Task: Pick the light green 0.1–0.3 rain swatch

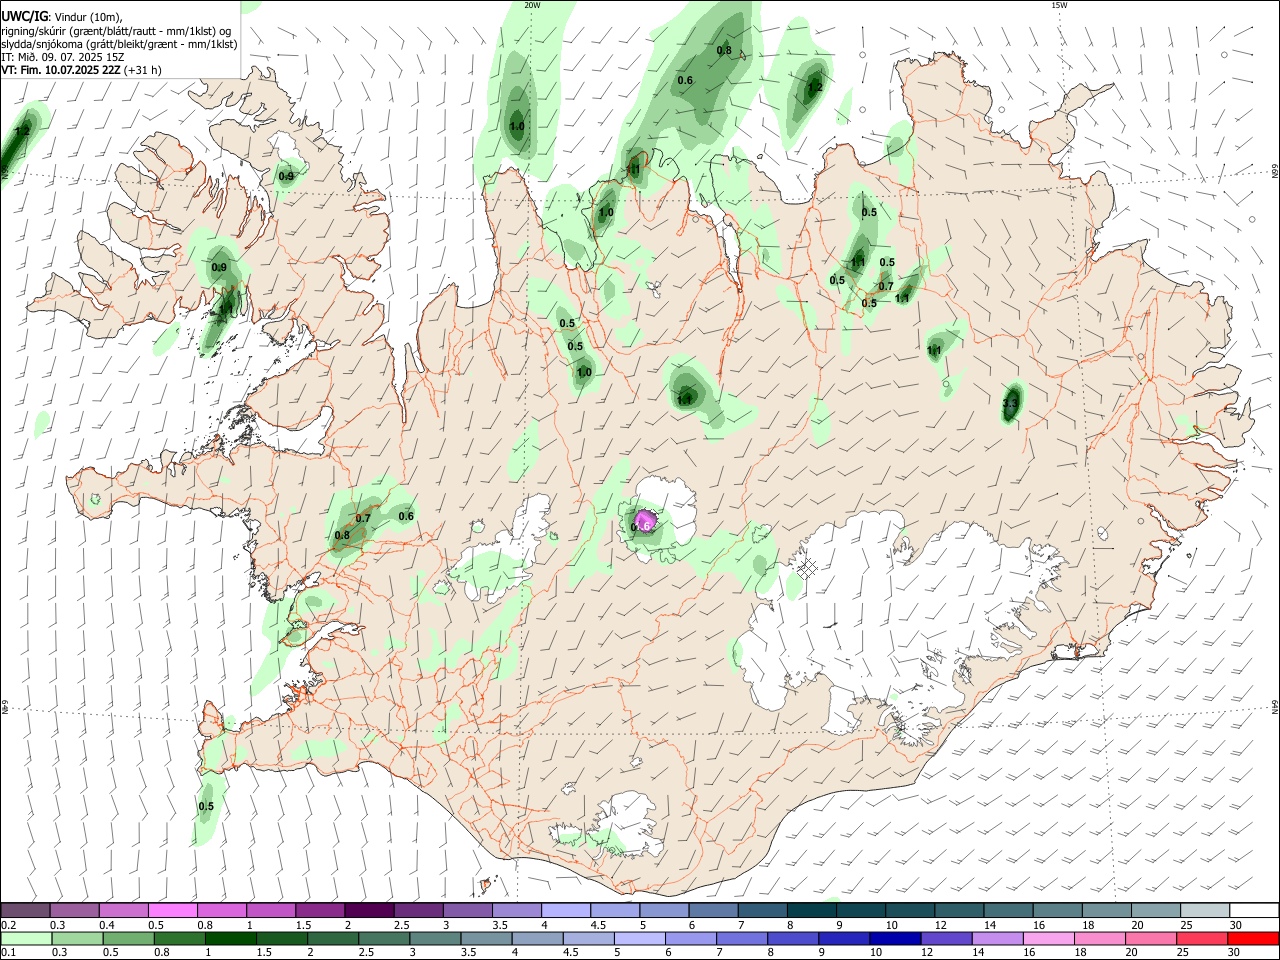Action: [26, 939]
